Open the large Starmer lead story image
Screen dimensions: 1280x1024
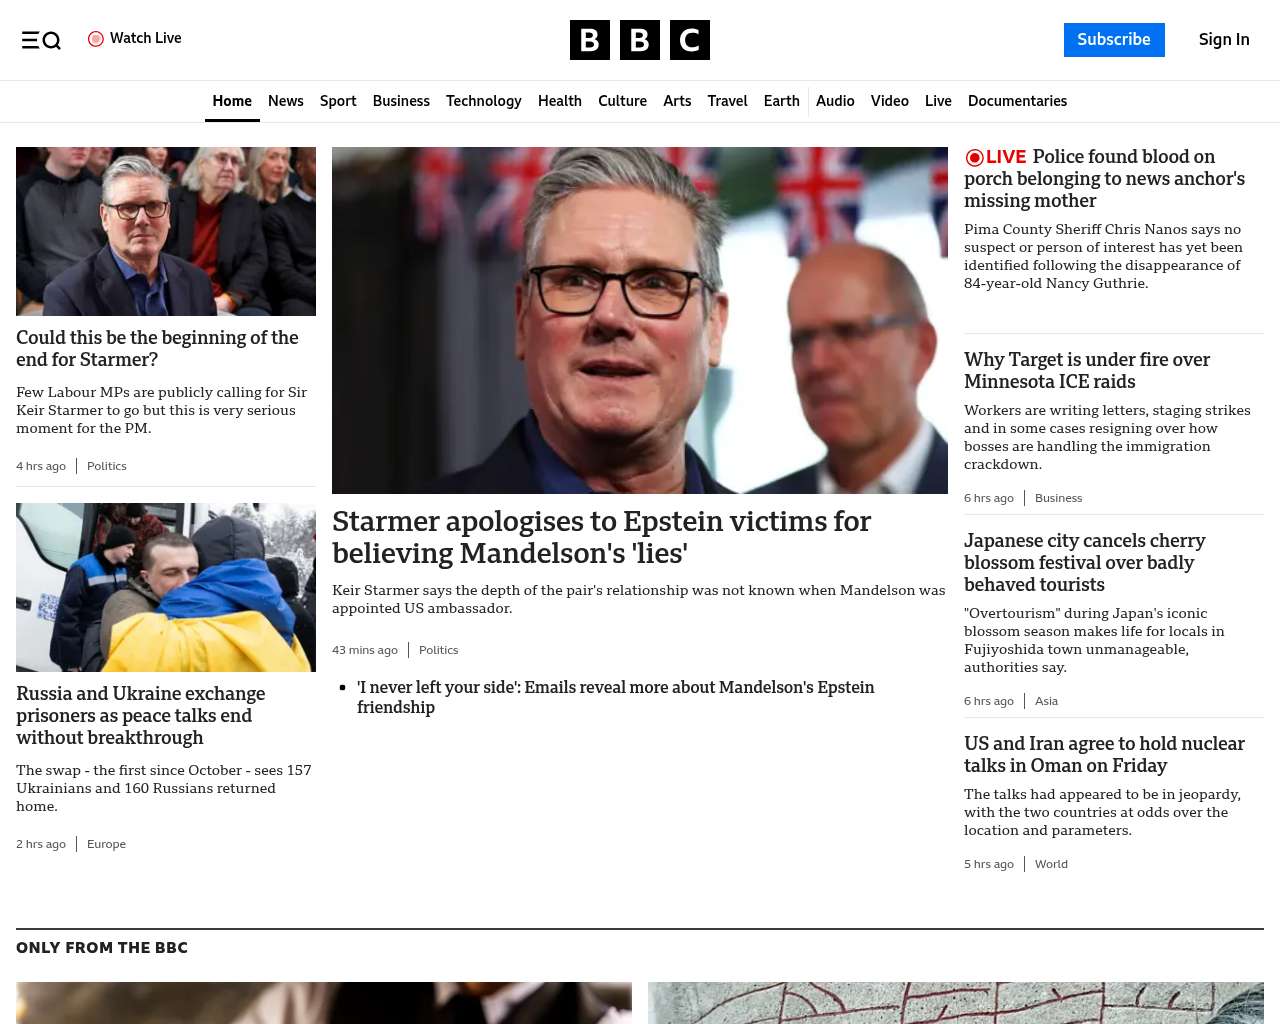pyautogui.click(x=640, y=320)
